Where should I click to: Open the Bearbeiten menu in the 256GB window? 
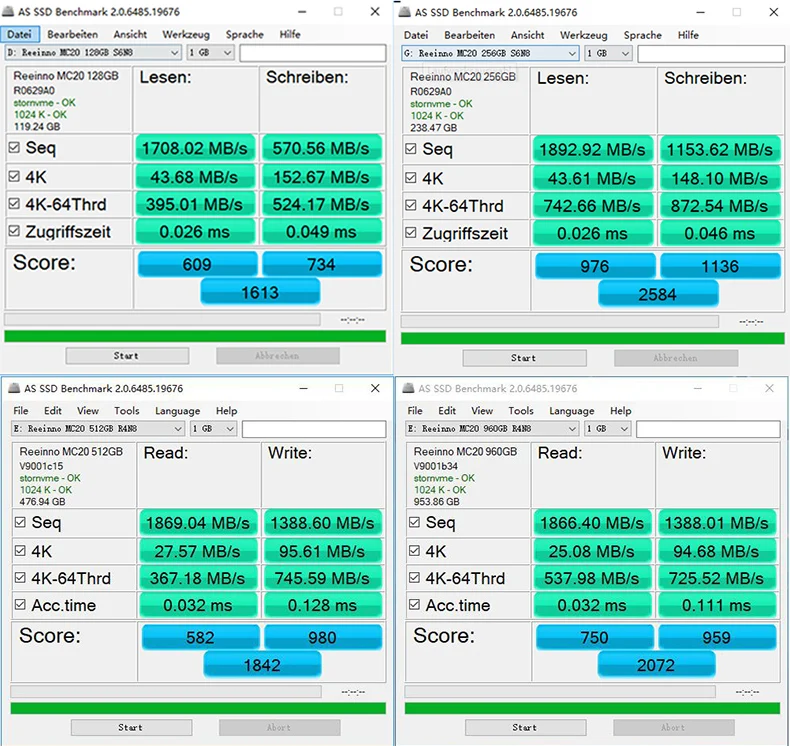469,35
